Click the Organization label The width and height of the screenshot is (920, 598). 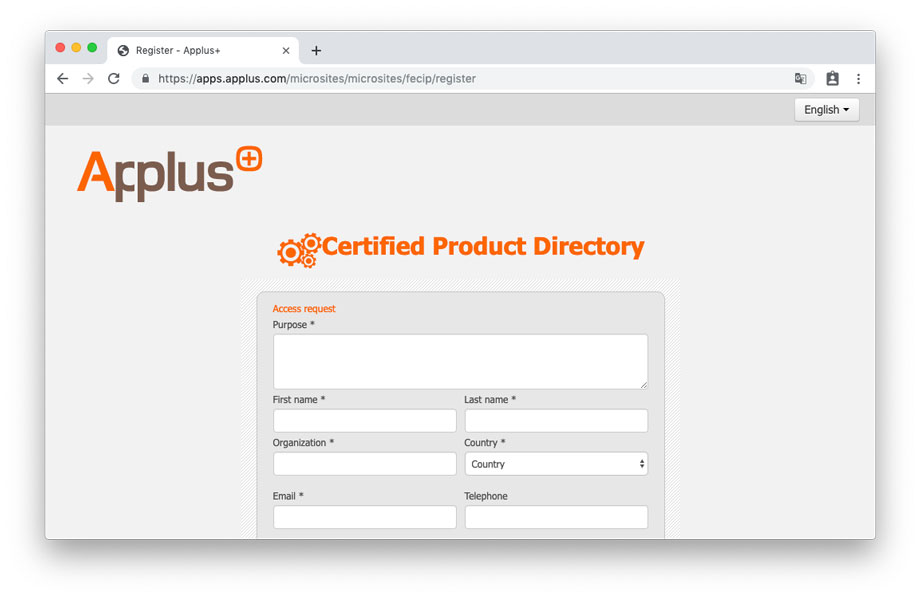[x=303, y=442]
